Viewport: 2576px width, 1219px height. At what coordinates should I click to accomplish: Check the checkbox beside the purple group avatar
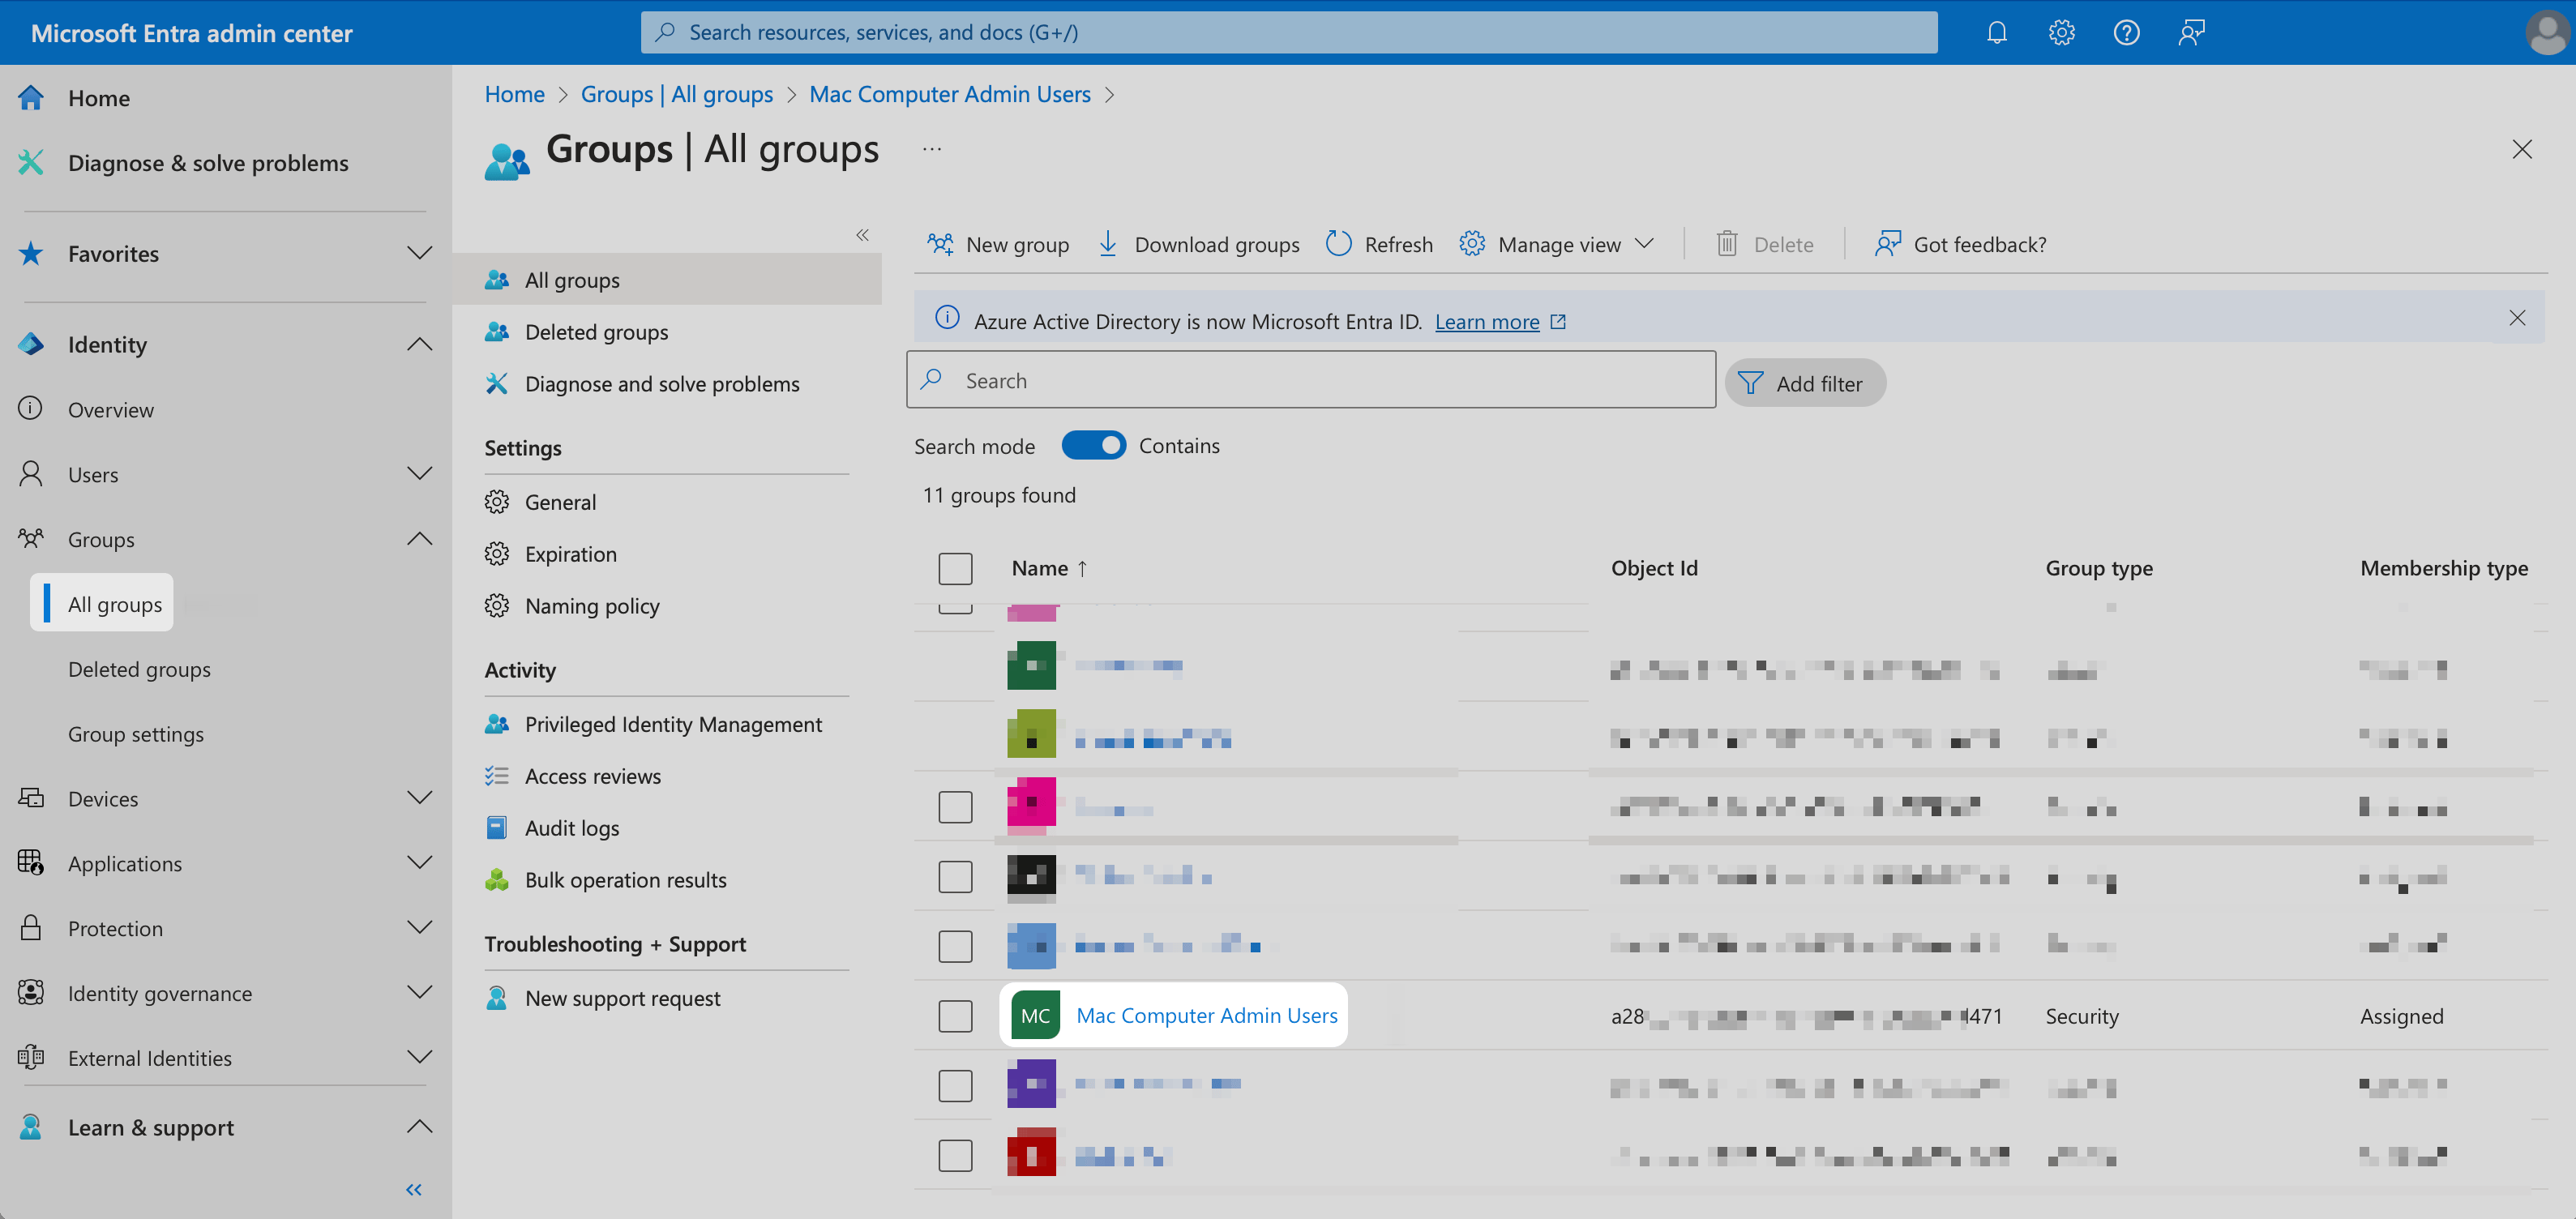(955, 1085)
